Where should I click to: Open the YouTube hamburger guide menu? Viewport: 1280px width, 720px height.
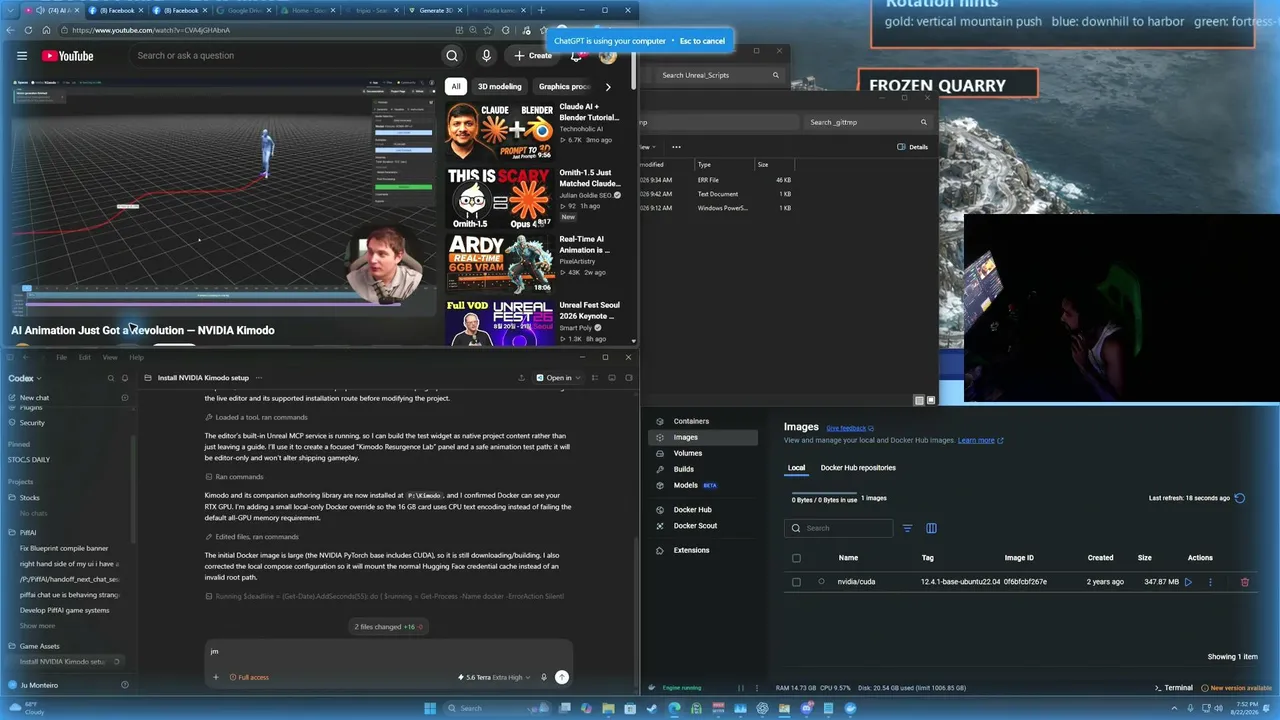coord(21,56)
